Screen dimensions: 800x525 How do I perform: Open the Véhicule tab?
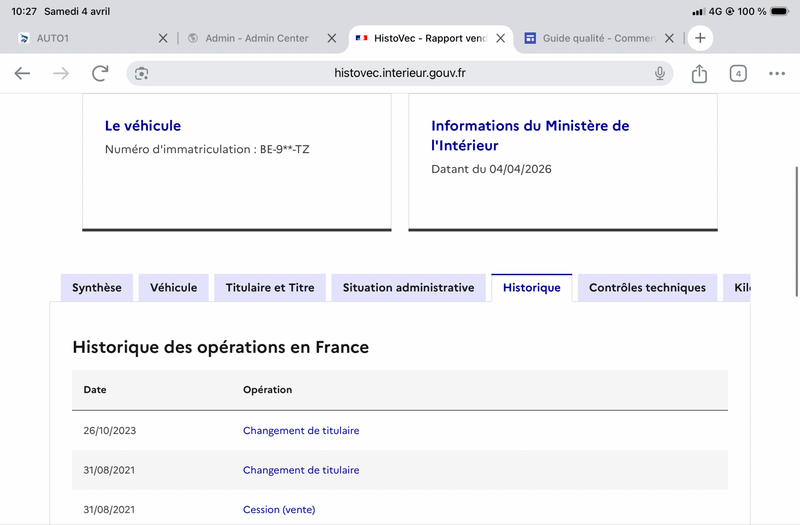[x=174, y=287]
